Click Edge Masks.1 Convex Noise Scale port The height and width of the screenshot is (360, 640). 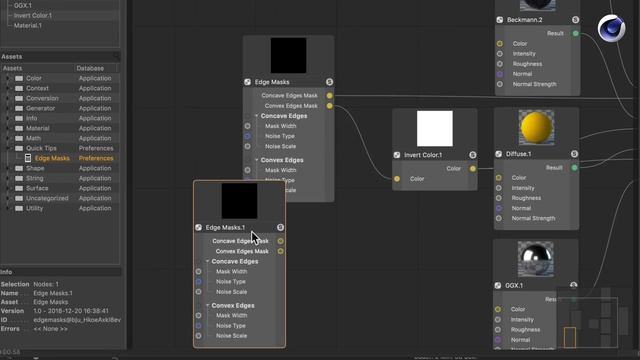point(198,336)
